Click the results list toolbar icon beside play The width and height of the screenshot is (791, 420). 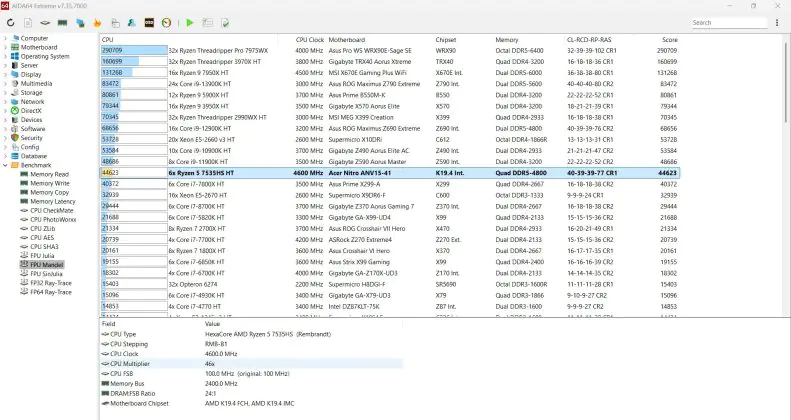207,23
